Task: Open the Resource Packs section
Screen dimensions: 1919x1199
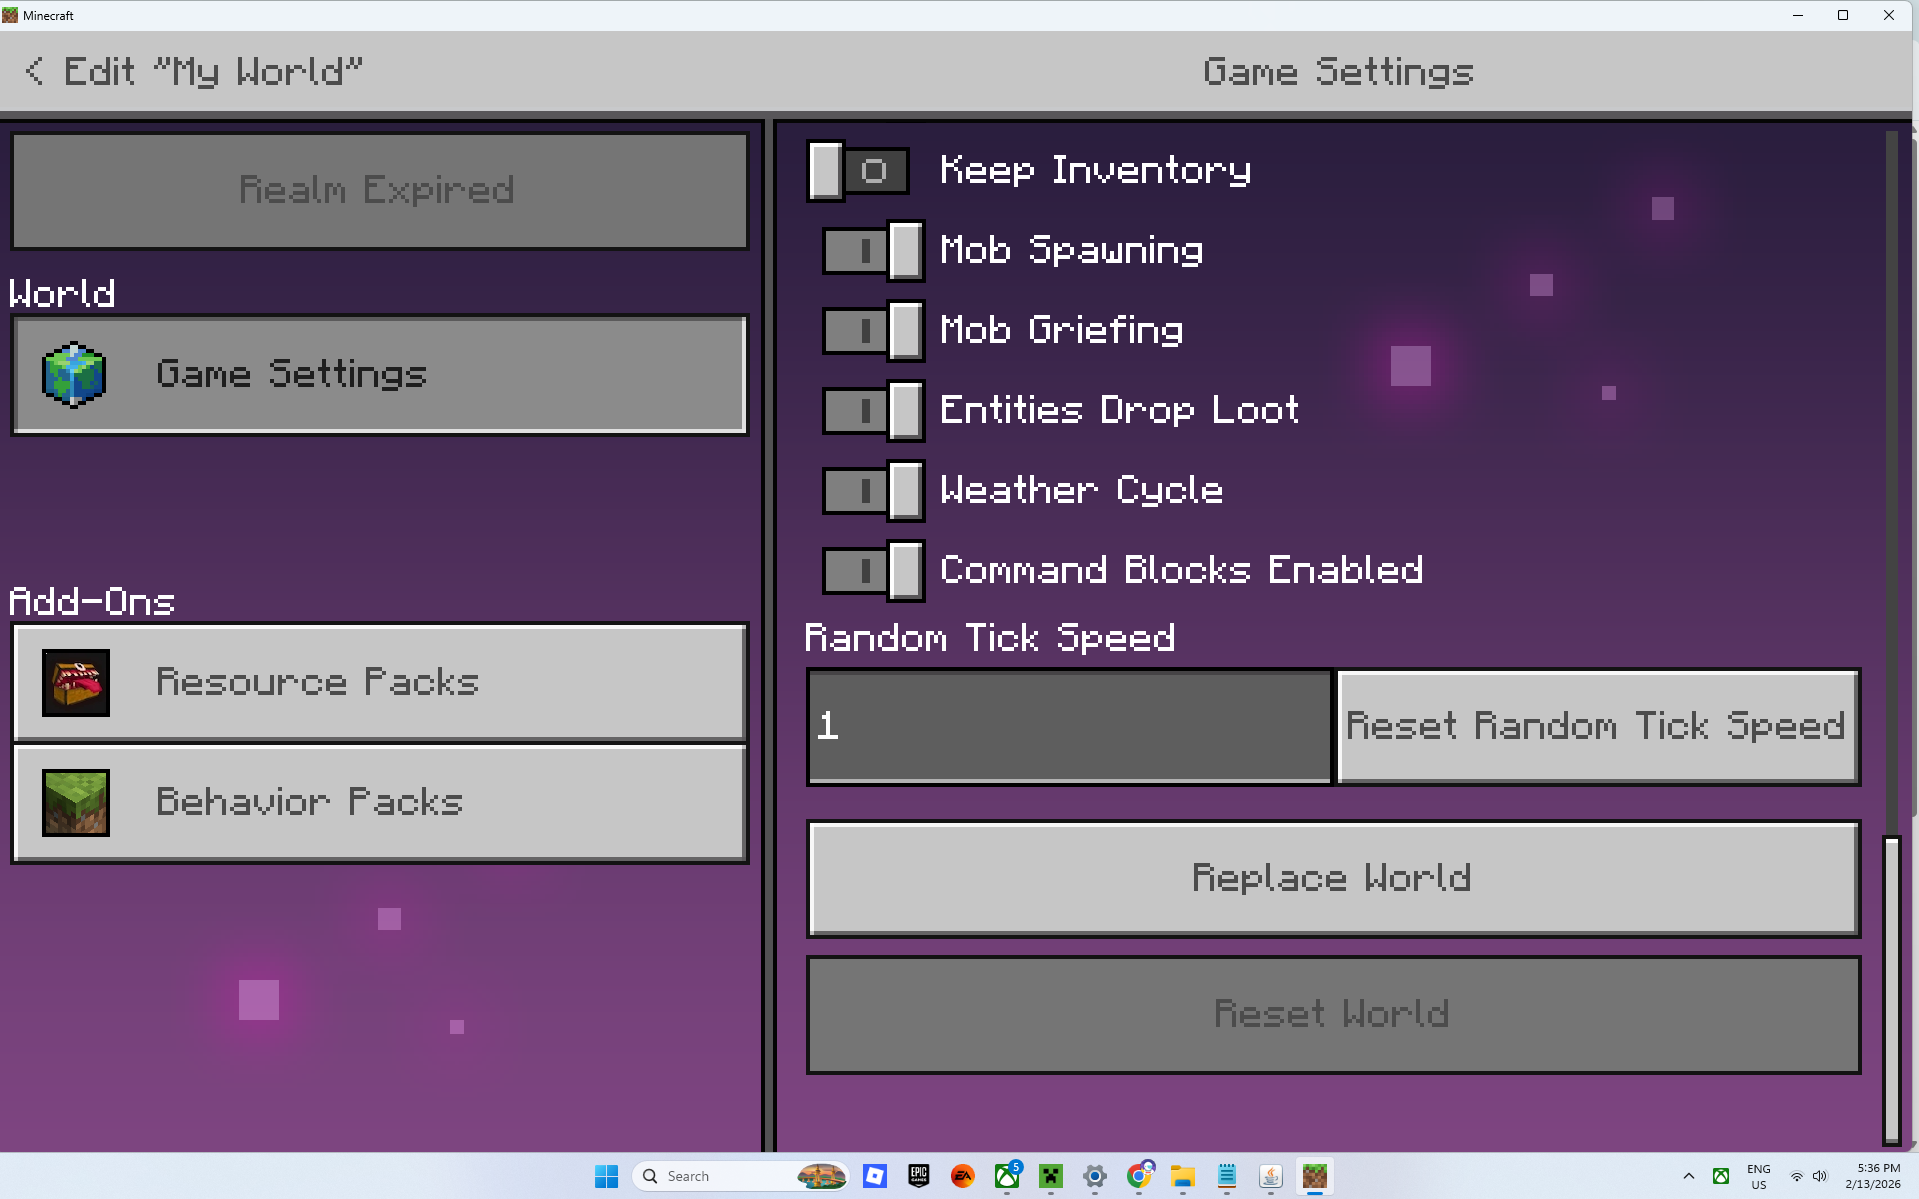Action: point(380,683)
